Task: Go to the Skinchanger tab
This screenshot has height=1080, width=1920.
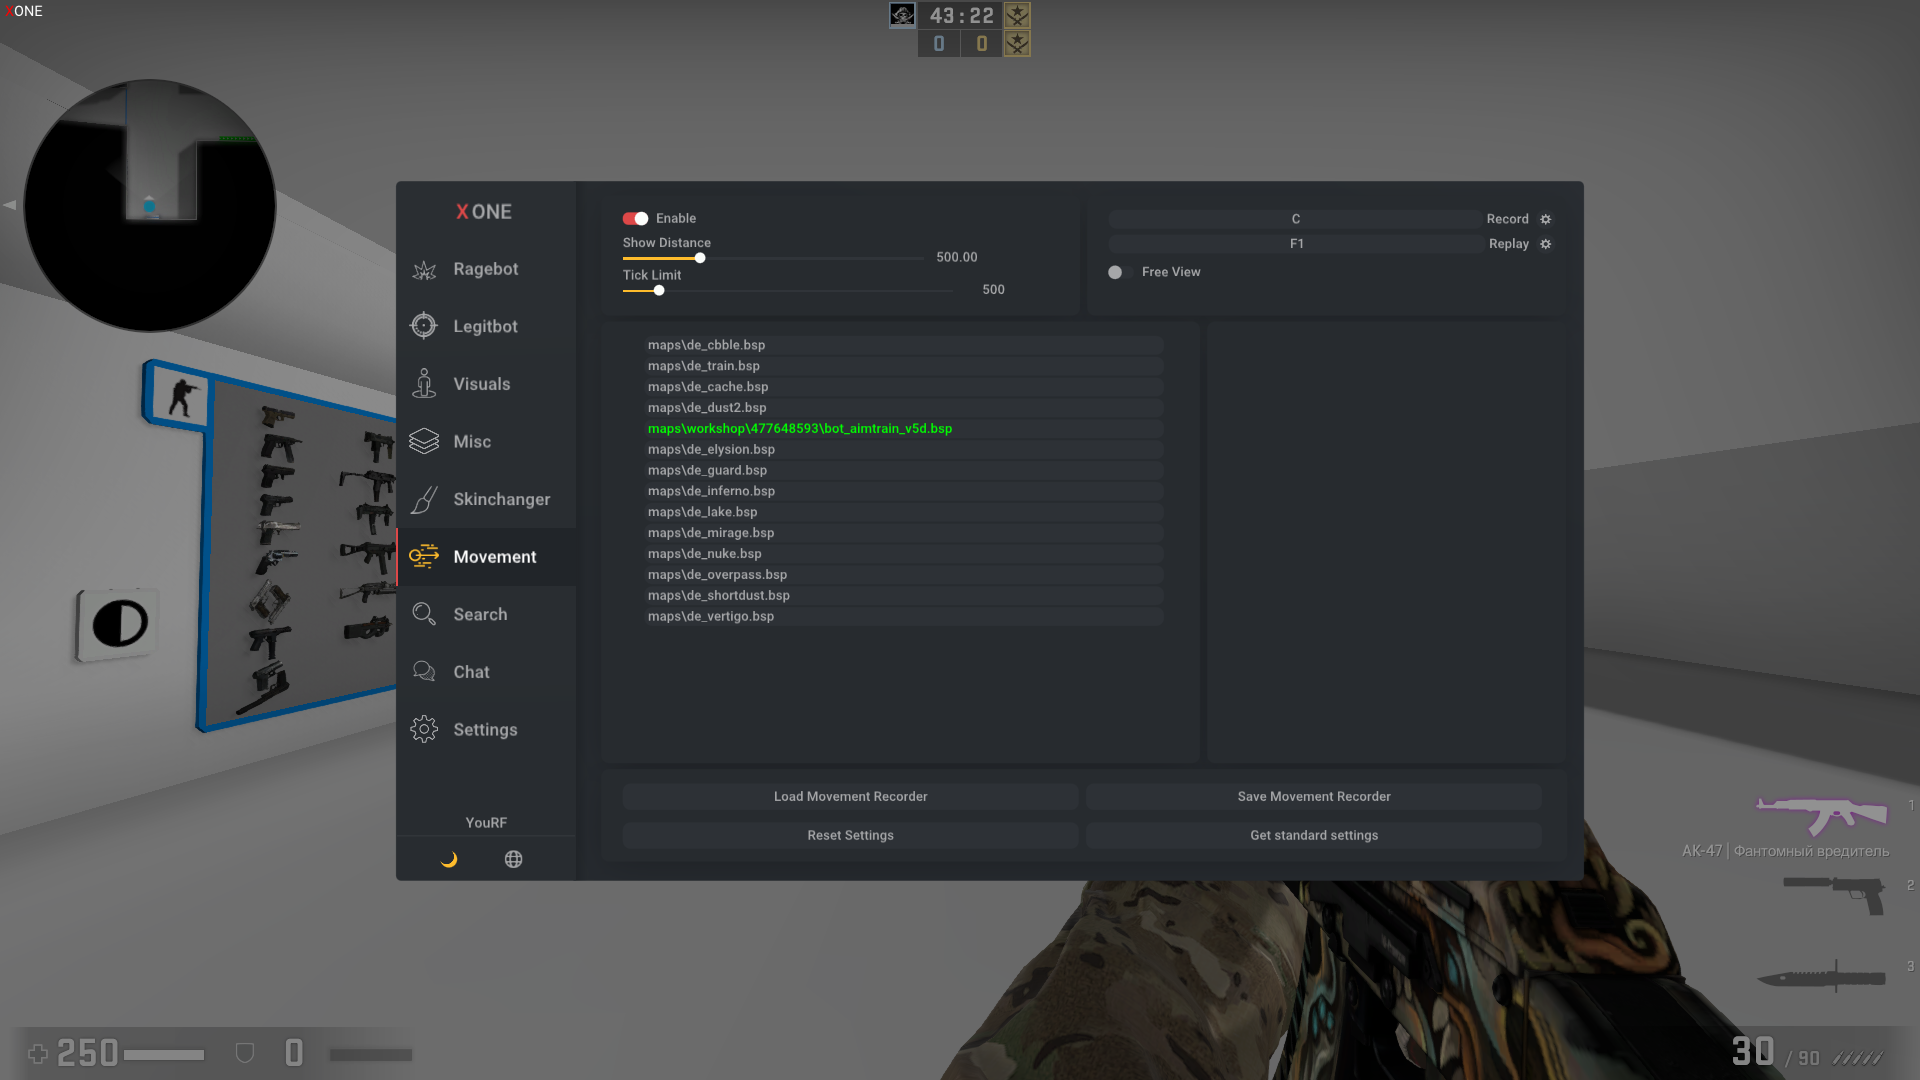Action: tap(486, 499)
